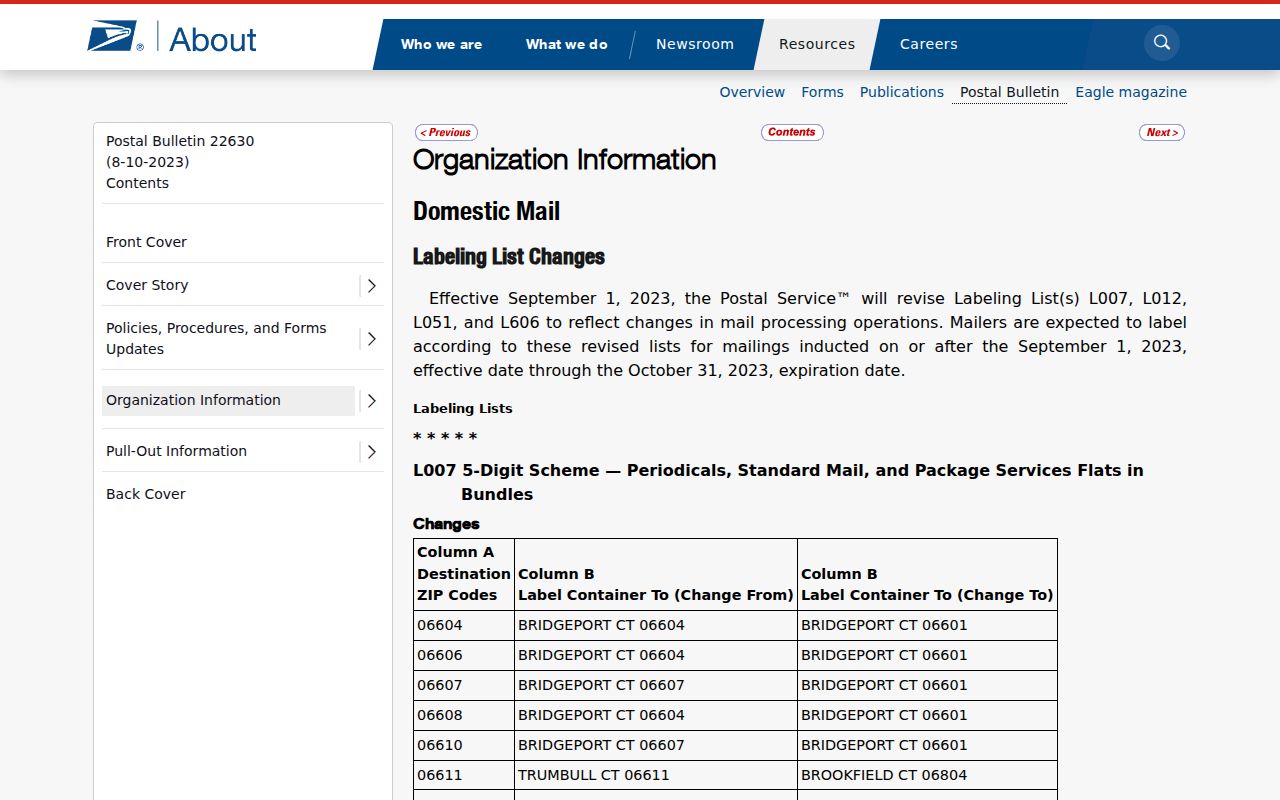Click the Column A Destination ZIP Codes header
Image resolution: width=1280 pixels, height=800 pixels.
tap(464, 574)
